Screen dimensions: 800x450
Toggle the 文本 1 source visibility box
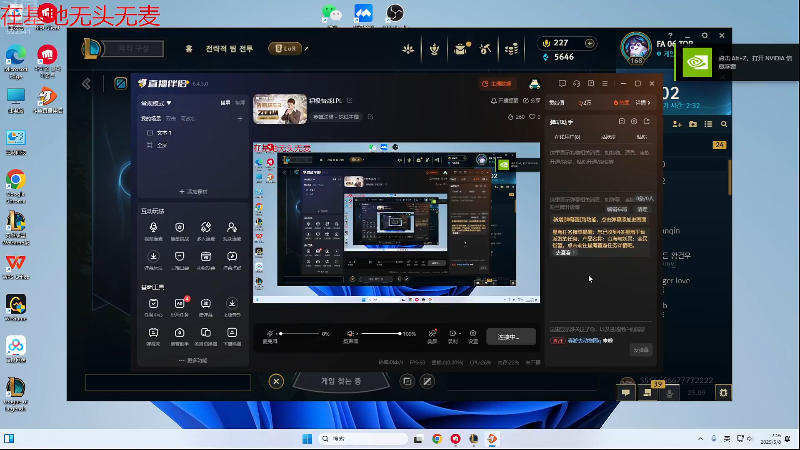point(149,133)
